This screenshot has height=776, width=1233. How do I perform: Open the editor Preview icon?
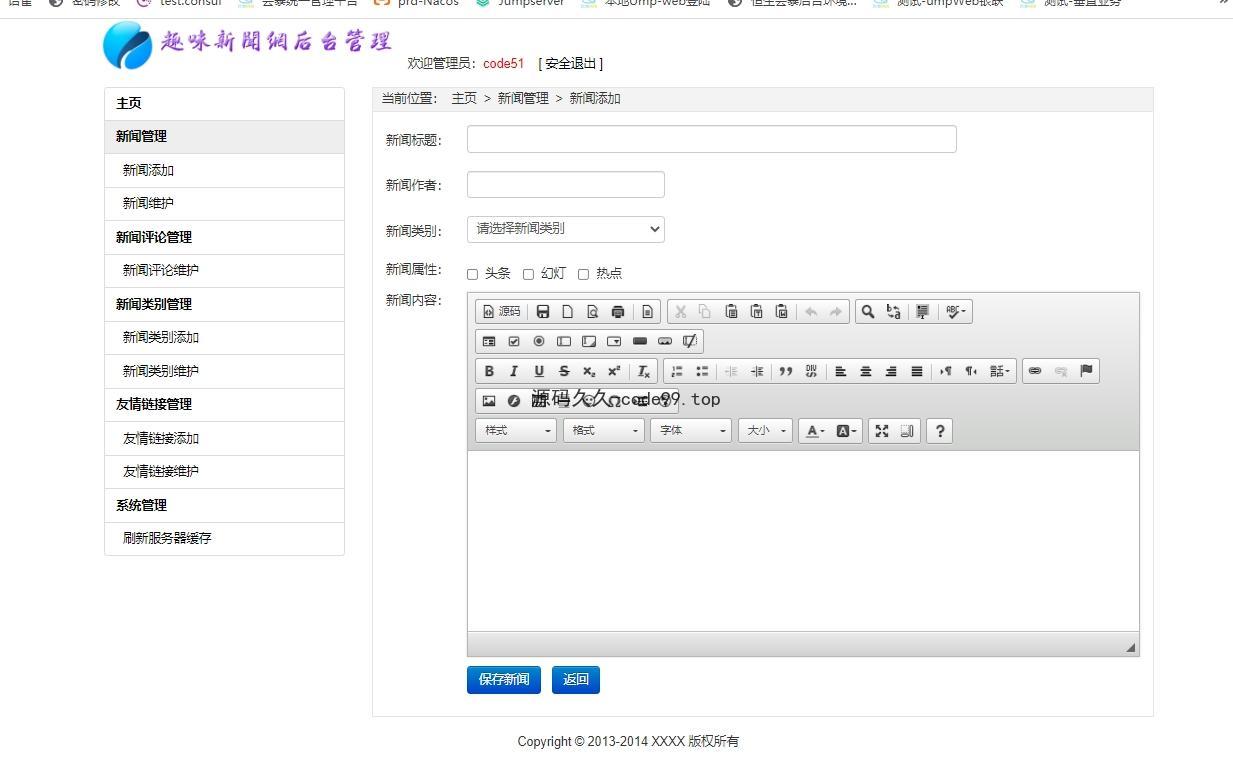click(593, 312)
